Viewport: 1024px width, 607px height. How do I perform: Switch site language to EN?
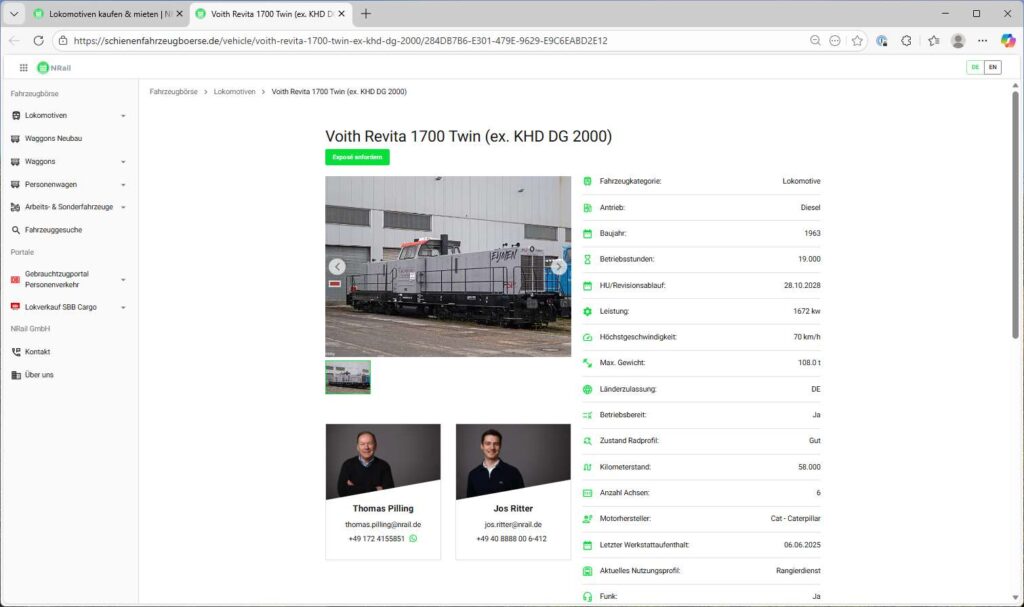point(992,67)
